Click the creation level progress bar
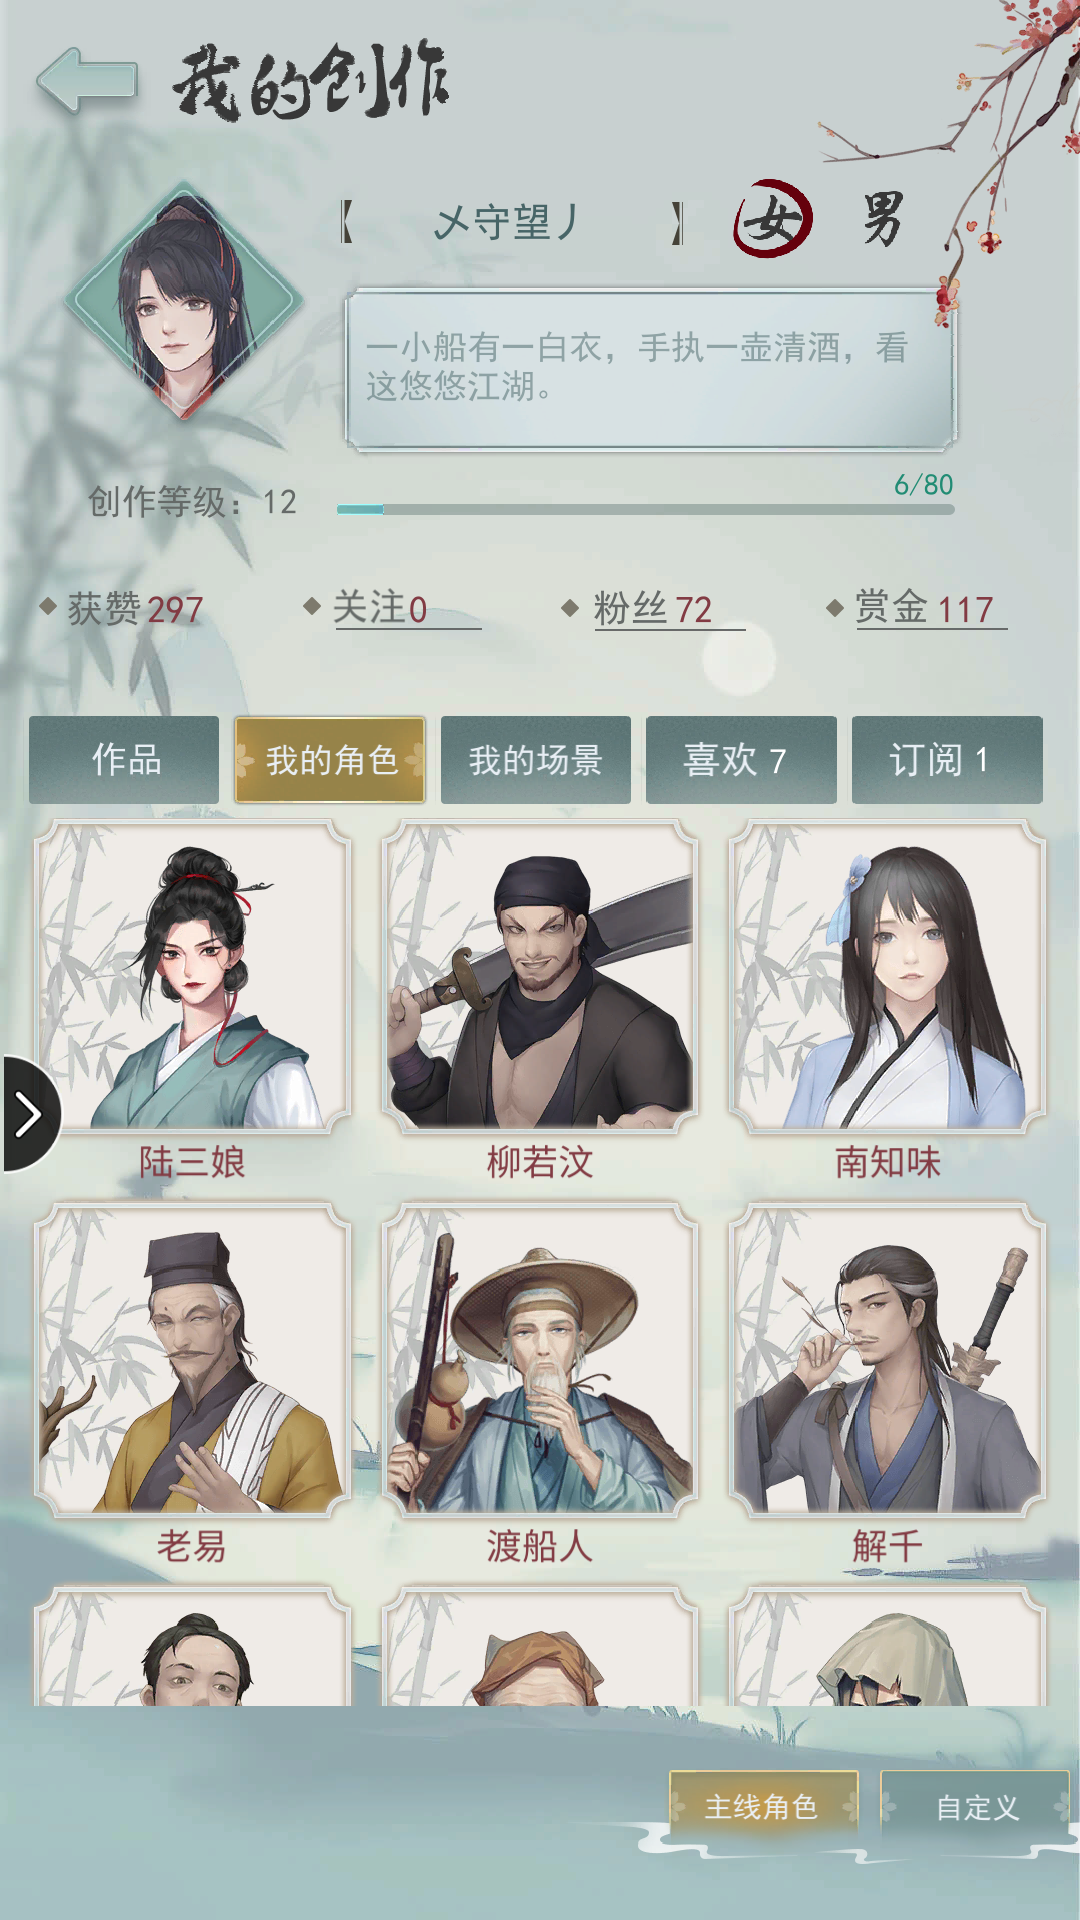 (645, 509)
